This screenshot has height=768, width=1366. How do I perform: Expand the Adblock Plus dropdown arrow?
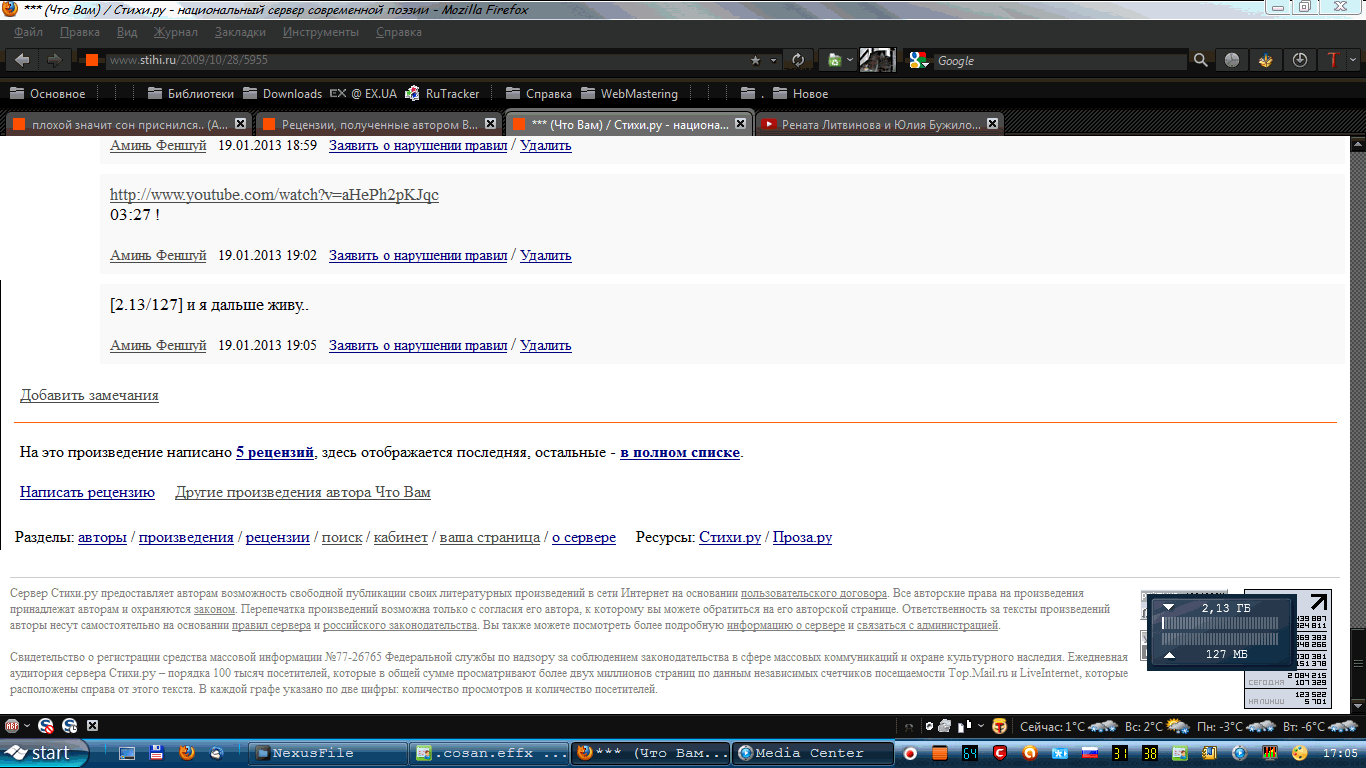27,726
